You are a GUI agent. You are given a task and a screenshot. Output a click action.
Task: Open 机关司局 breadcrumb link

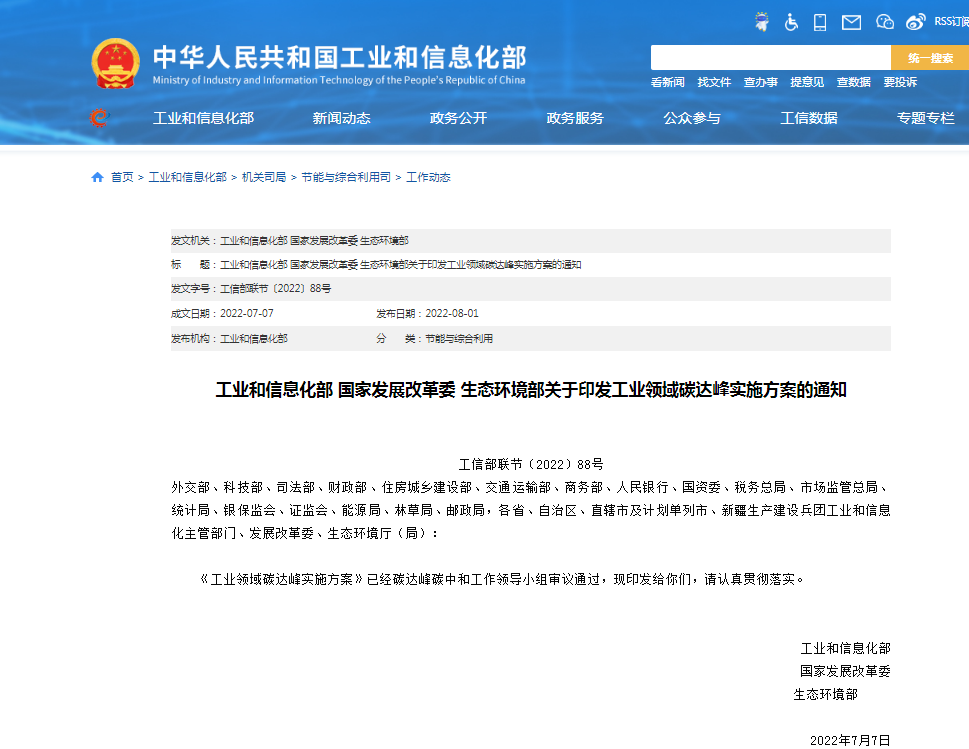click(x=264, y=177)
